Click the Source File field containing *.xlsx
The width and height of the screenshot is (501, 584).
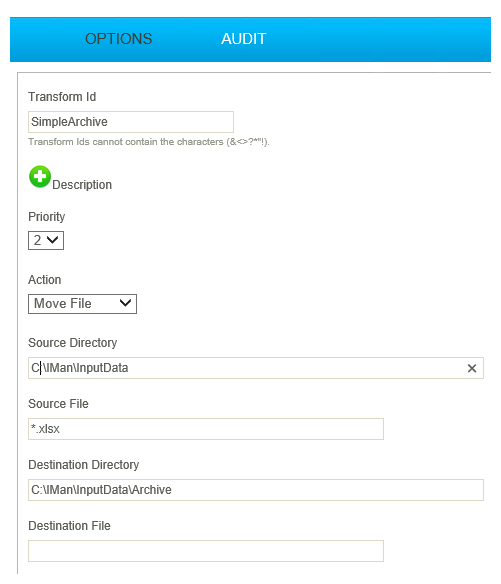[x=206, y=429]
